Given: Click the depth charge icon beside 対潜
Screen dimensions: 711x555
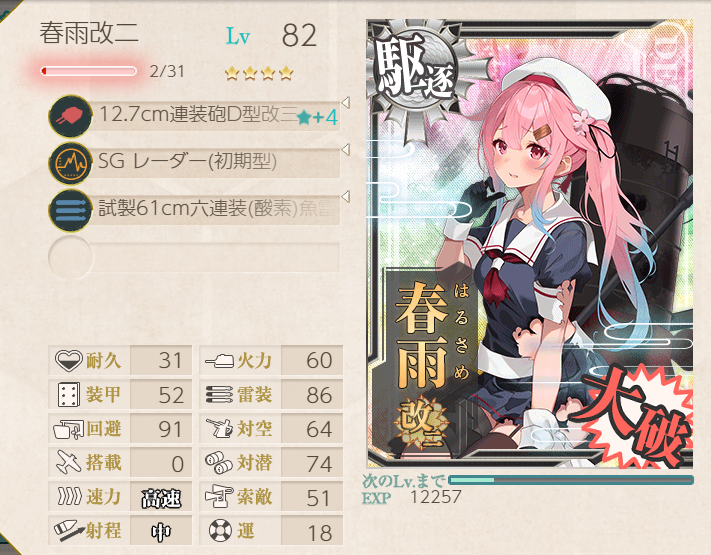Looking at the screenshot, I should [219, 462].
